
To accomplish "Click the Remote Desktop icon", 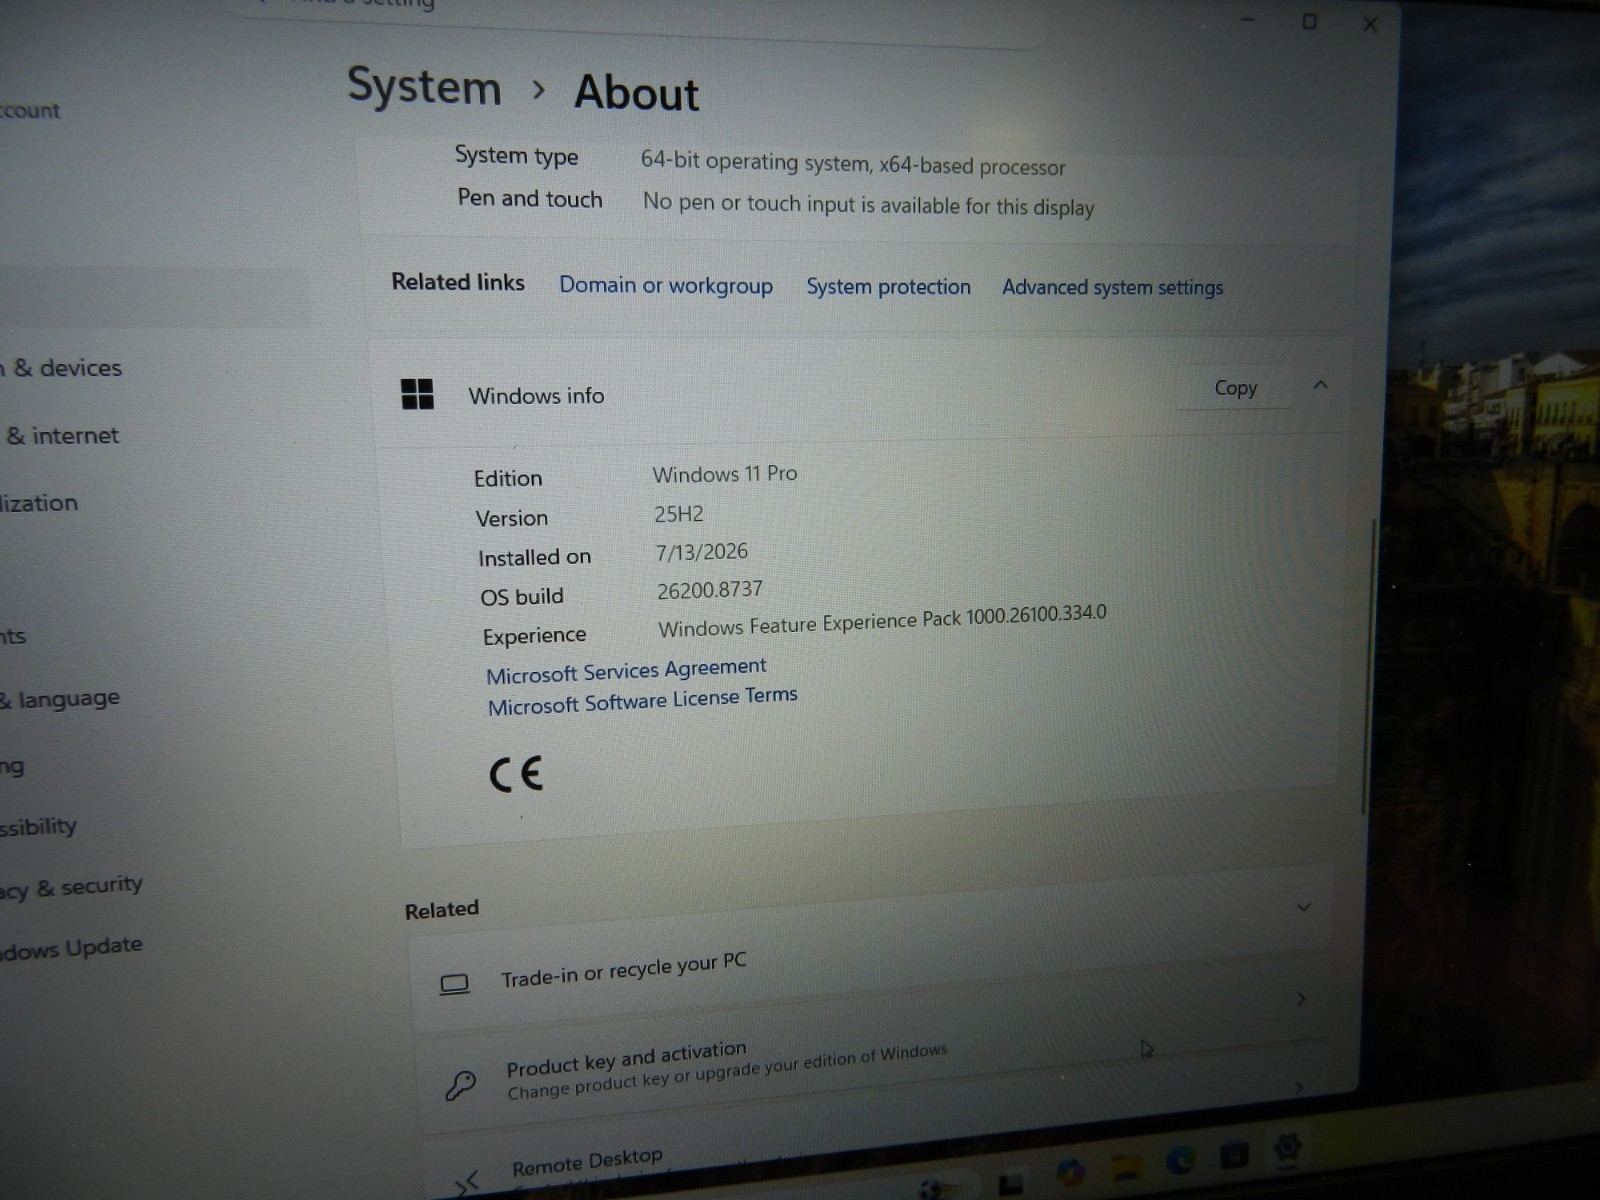I will 467,1184.
